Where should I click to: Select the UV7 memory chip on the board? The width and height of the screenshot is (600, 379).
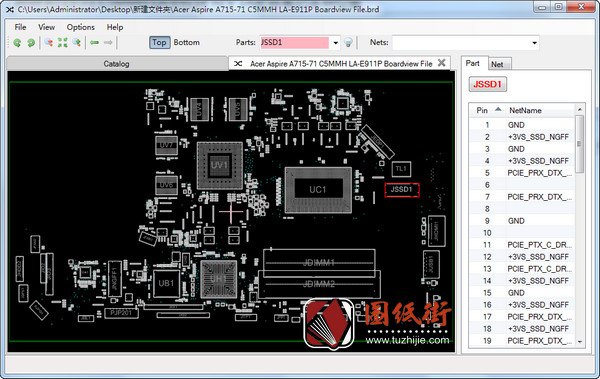(x=166, y=145)
